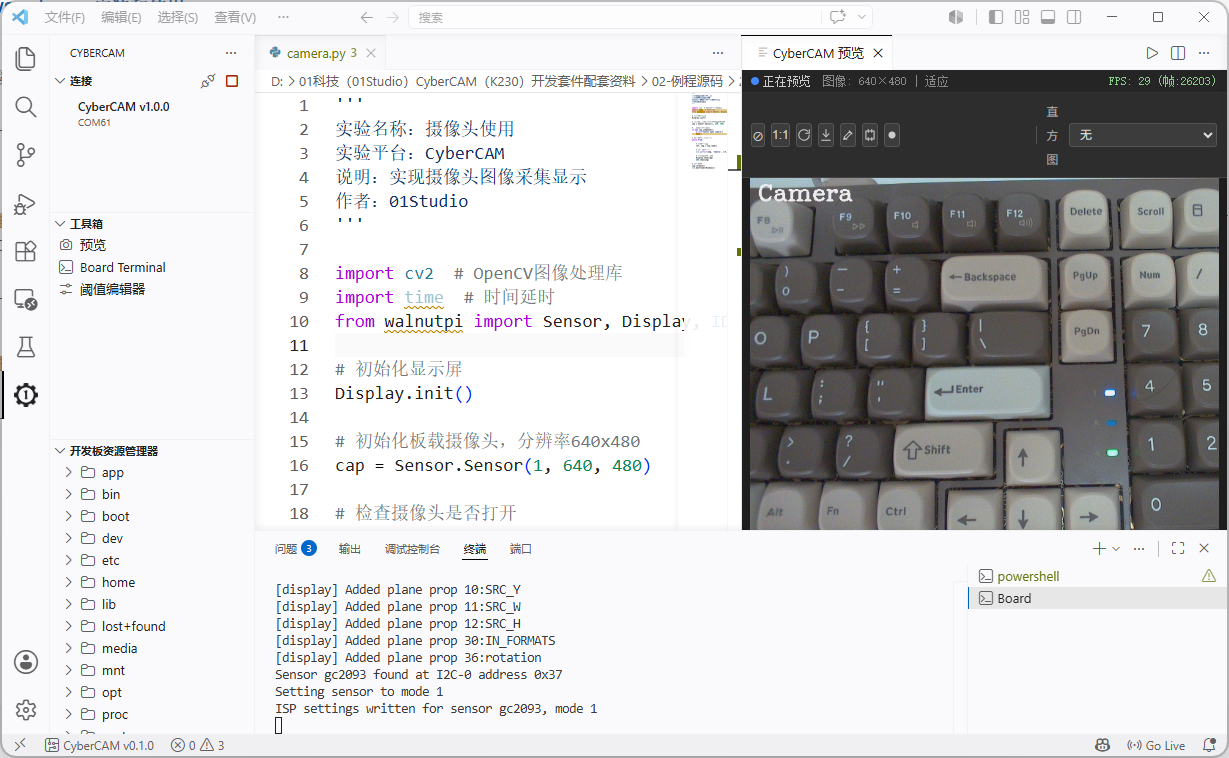Open the Extensions view in activity bar

[x=26, y=251]
